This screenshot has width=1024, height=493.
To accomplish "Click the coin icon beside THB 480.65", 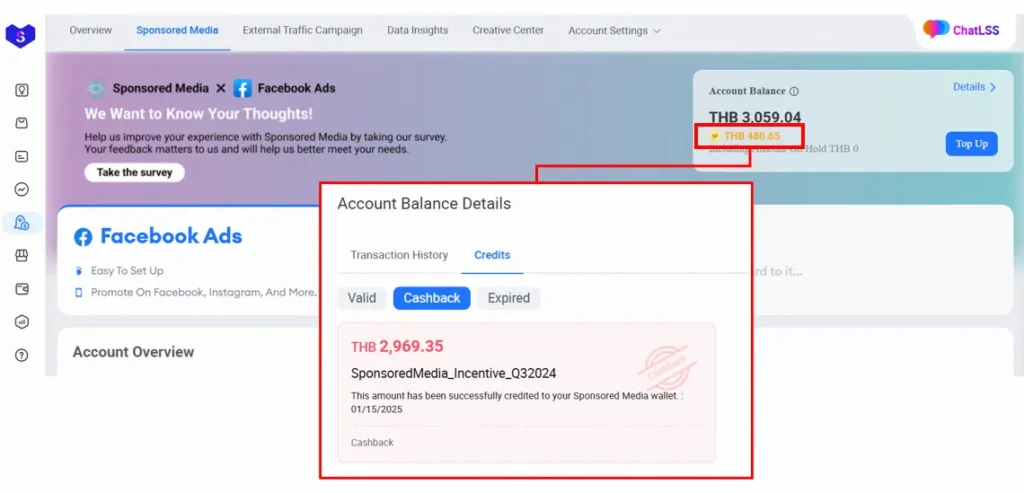I will [714, 136].
